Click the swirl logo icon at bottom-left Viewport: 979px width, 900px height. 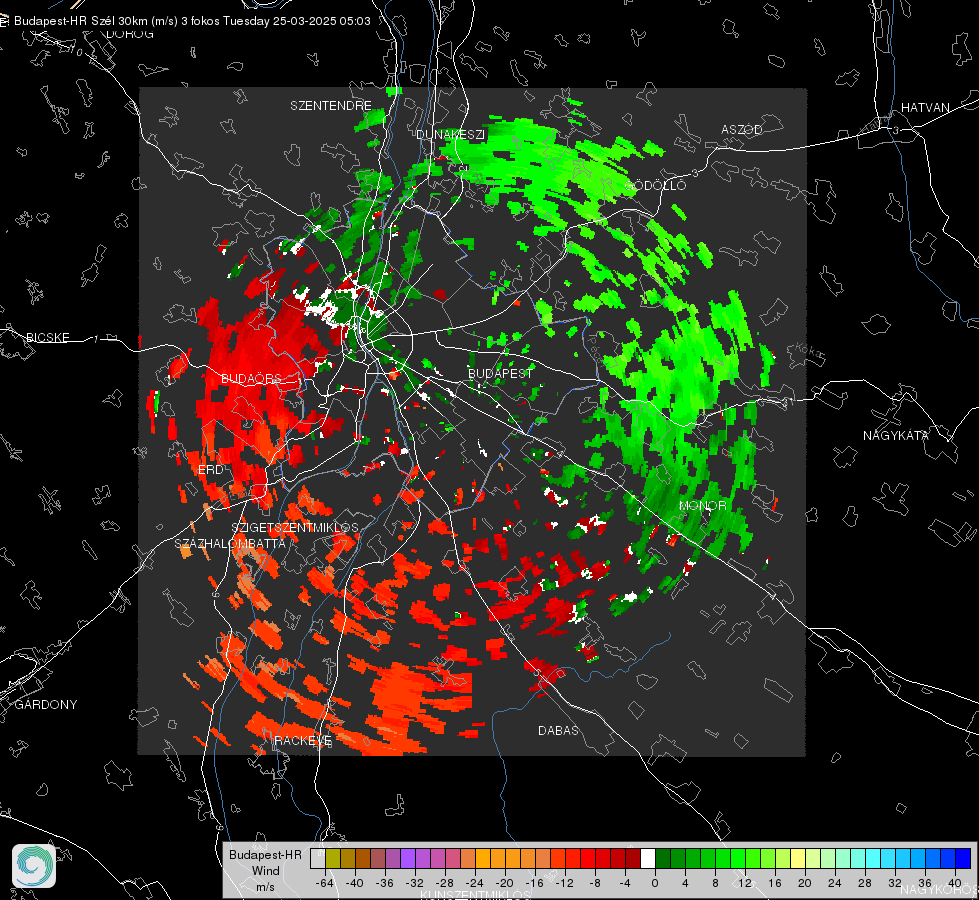(34, 866)
